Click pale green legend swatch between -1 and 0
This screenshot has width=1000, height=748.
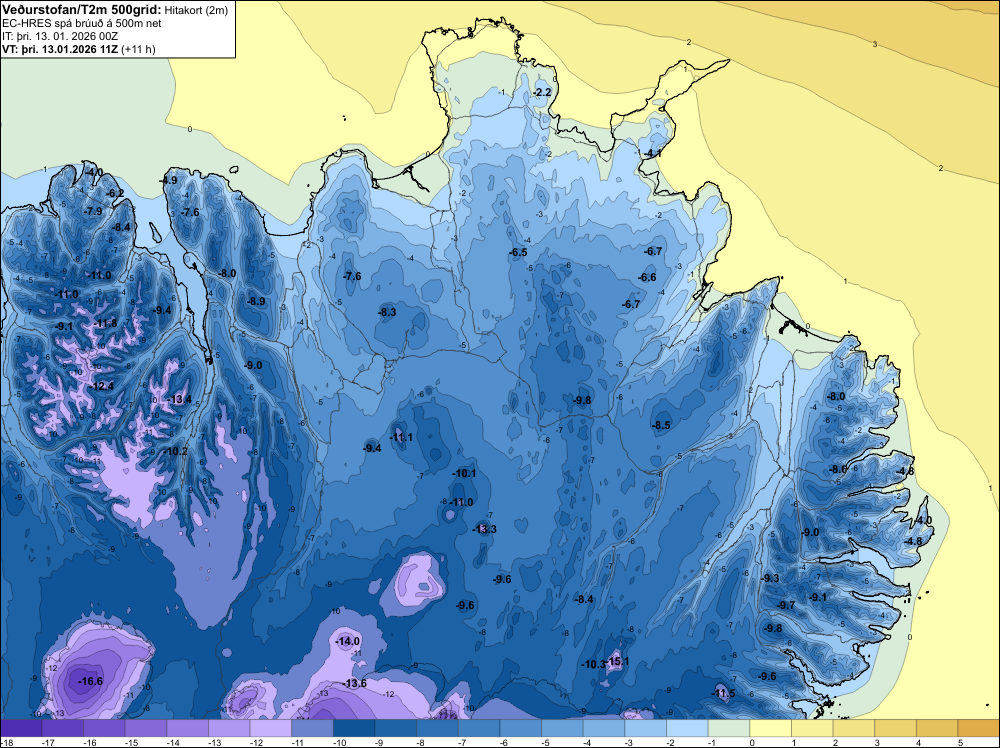click(x=729, y=728)
